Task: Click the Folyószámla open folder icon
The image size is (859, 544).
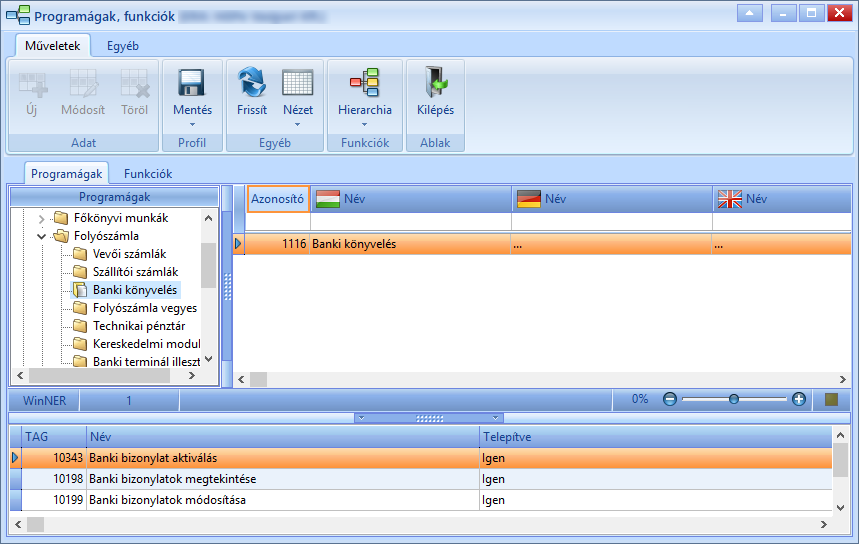Action: click(x=61, y=236)
